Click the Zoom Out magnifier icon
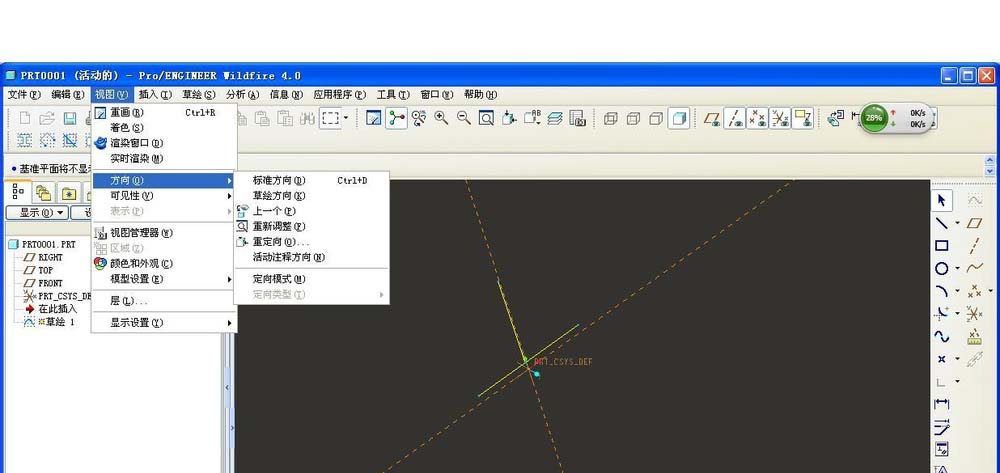This screenshot has height=473, width=1000. click(464, 118)
